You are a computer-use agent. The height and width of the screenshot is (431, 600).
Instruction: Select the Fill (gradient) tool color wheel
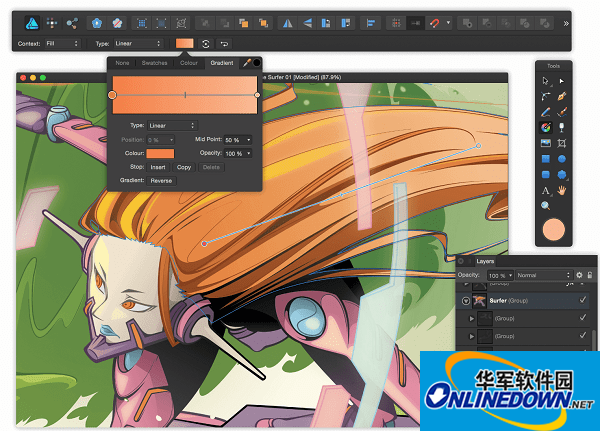pos(546,127)
